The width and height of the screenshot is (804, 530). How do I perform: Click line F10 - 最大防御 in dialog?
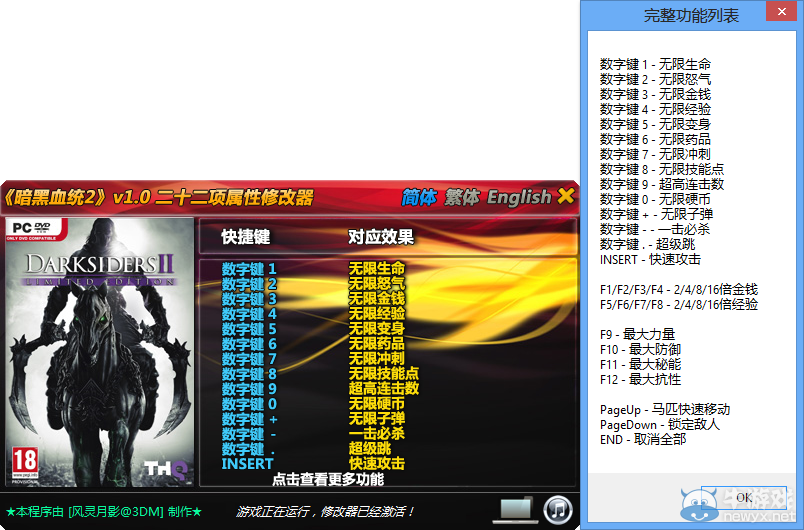pyautogui.click(x=640, y=349)
